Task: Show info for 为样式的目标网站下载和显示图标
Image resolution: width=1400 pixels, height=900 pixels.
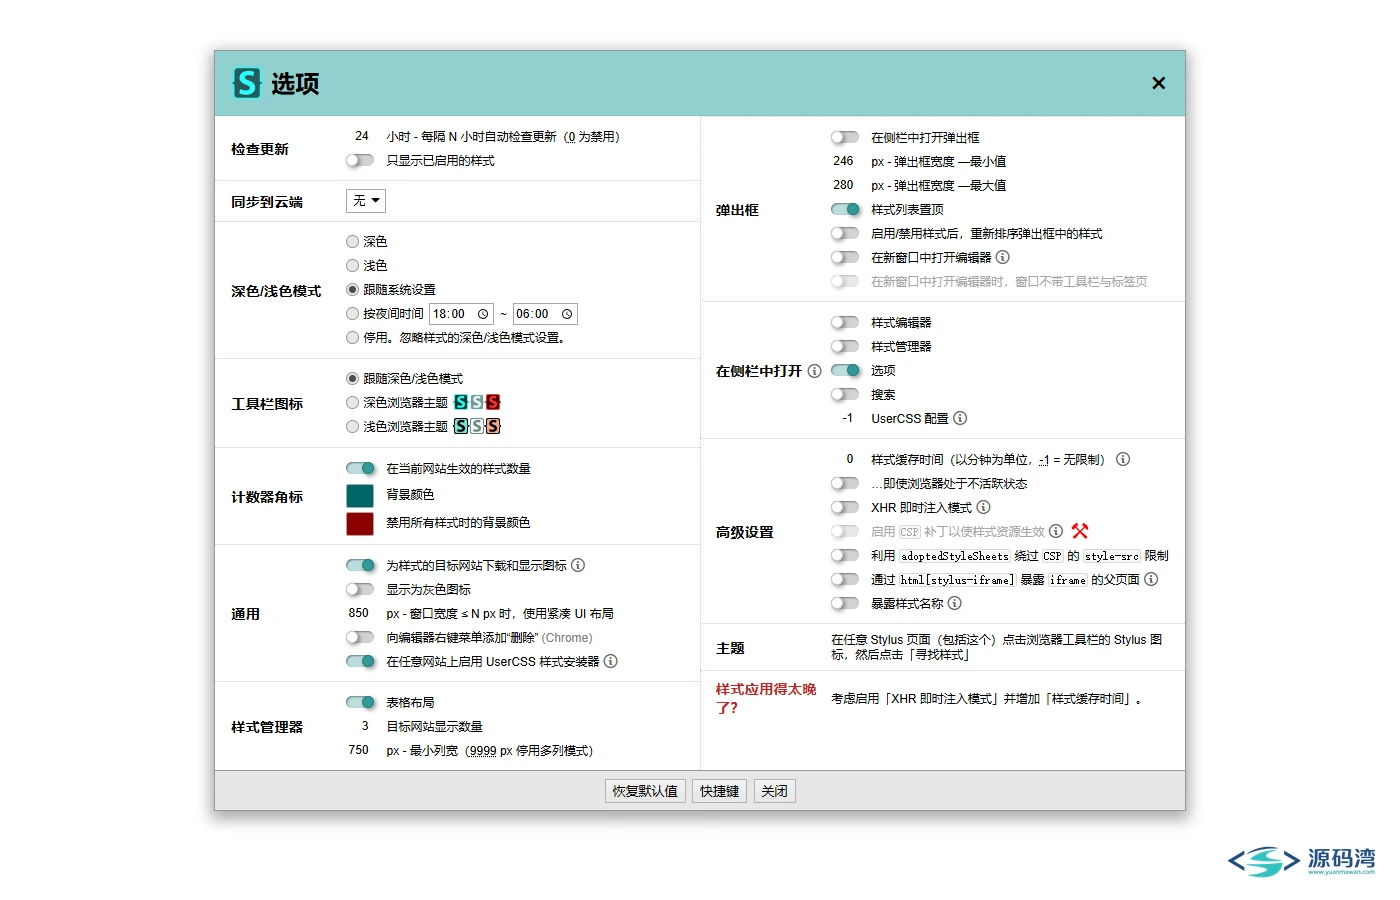Action: (x=578, y=565)
